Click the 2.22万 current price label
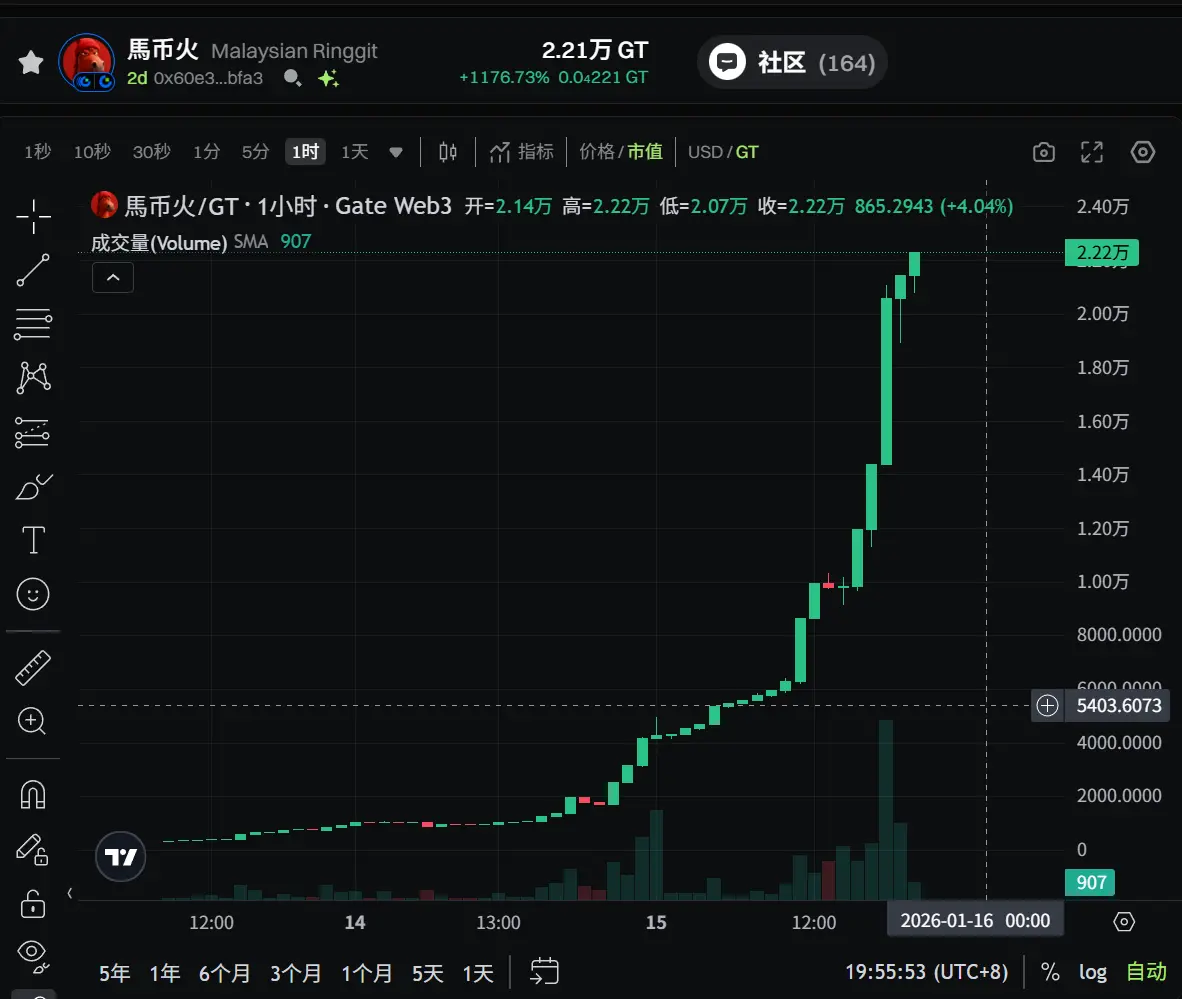Image resolution: width=1182 pixels, height=999 pixels. pyautogui.click(x=1101, y=253)
